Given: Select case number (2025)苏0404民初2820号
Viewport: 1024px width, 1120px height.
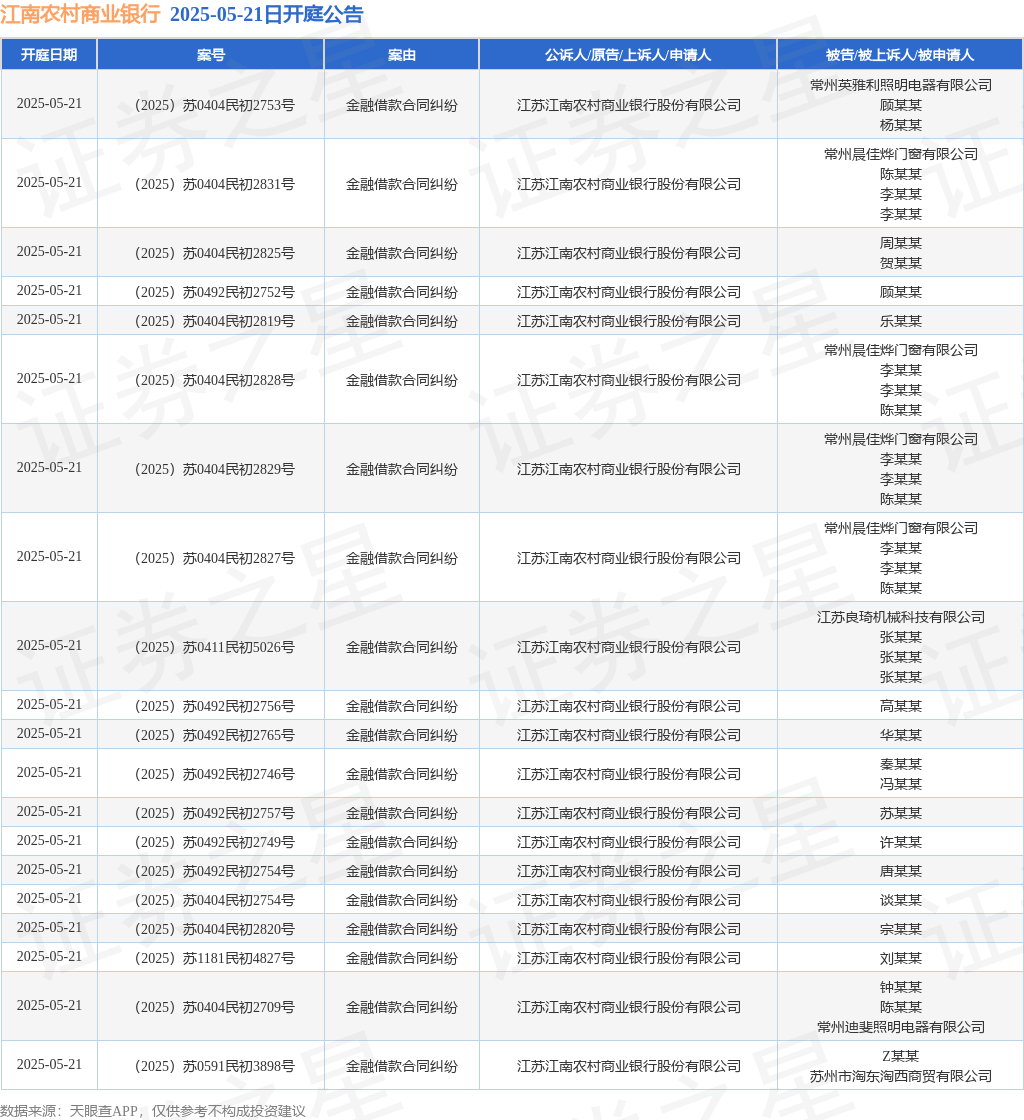Looking at the screenshot, I should [214, 929].
